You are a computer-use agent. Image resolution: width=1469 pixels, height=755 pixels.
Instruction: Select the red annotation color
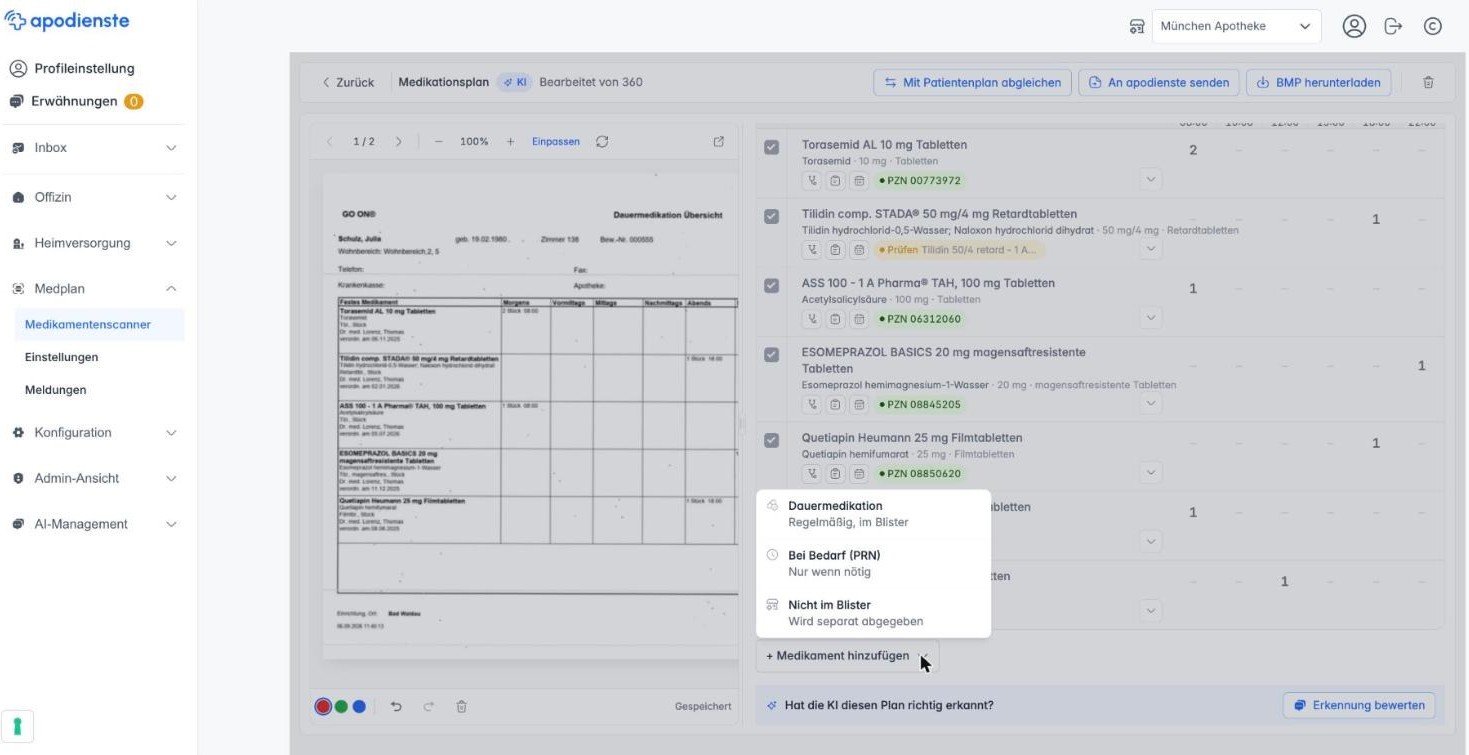tap(323, 706)
